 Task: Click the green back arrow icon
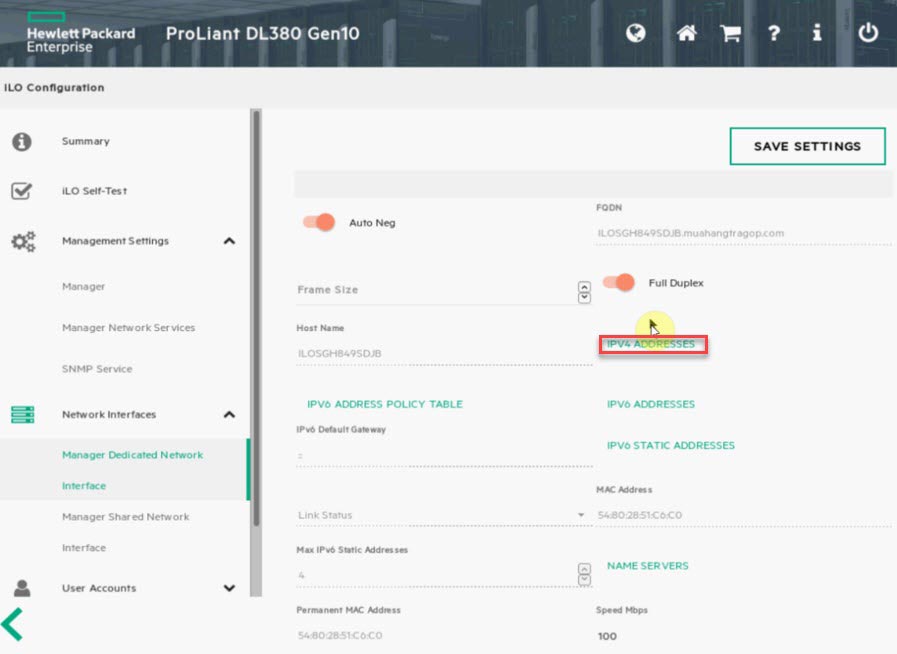pyautogui.click(x=13, y=623)
